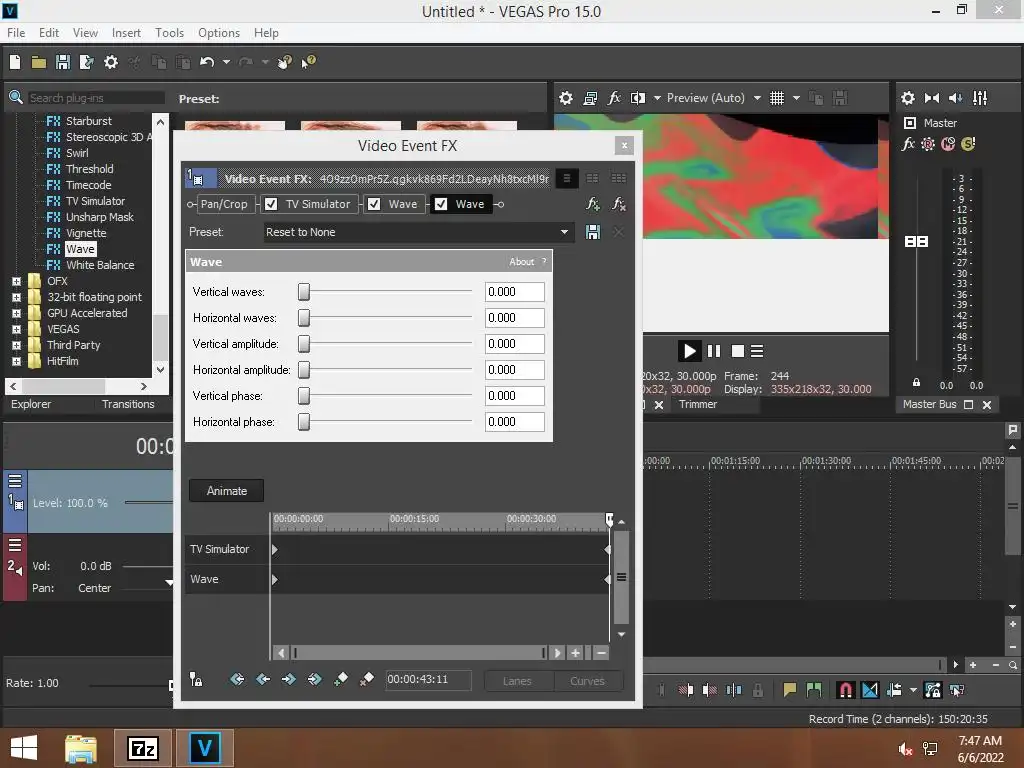
Task: Save the preset with floppy icon
Action: click(x=593, y=232)
